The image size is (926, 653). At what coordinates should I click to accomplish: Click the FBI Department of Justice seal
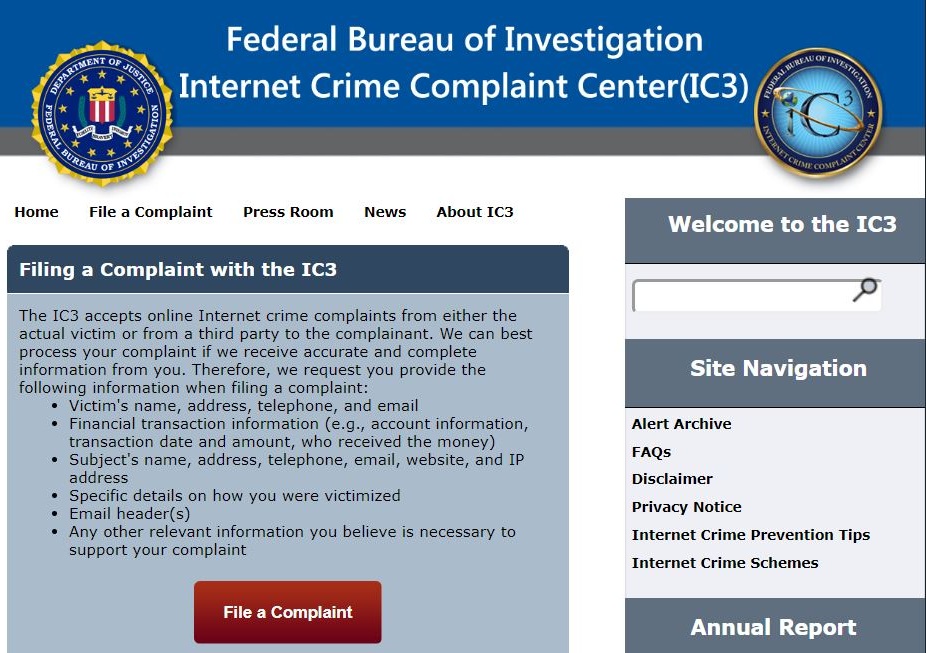pyautogui.click(x=102, y=113)
